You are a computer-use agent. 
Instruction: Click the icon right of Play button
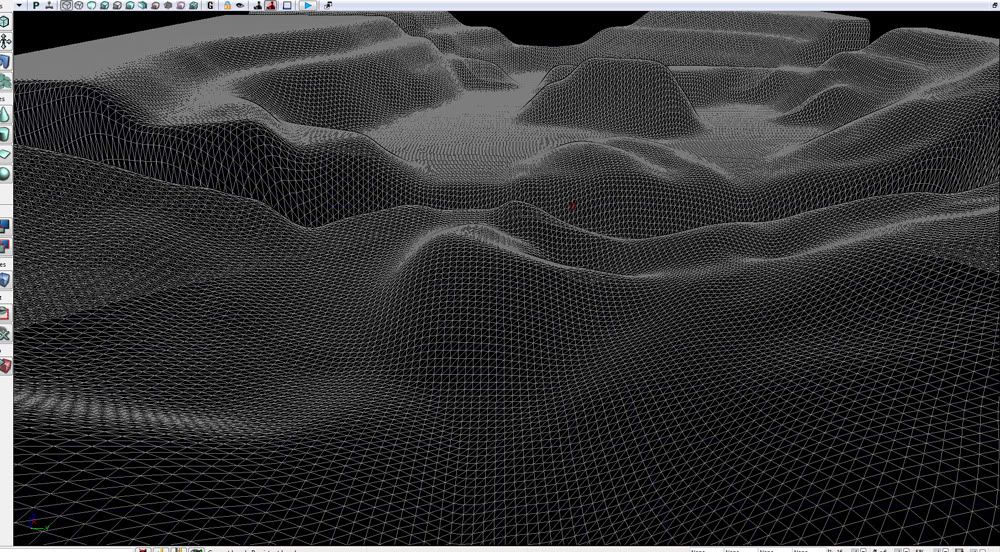(x=329, y=5)
